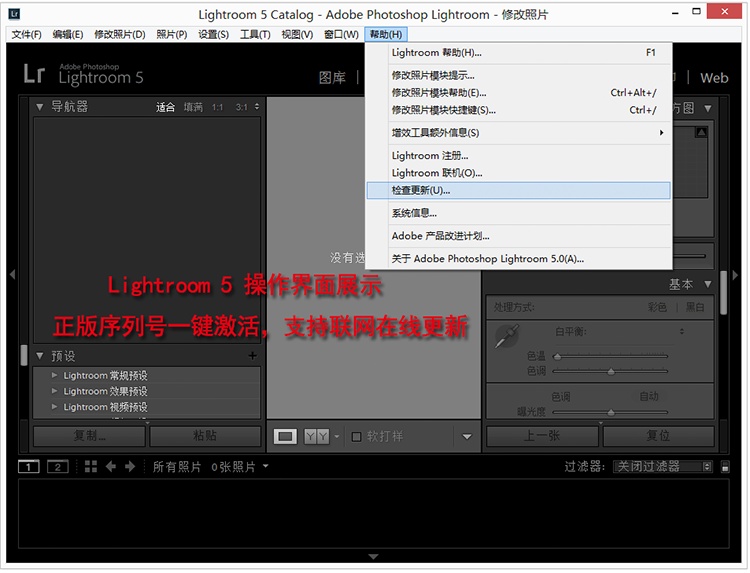Choose 检查更新(U)... menu entry

click(518, 190)
